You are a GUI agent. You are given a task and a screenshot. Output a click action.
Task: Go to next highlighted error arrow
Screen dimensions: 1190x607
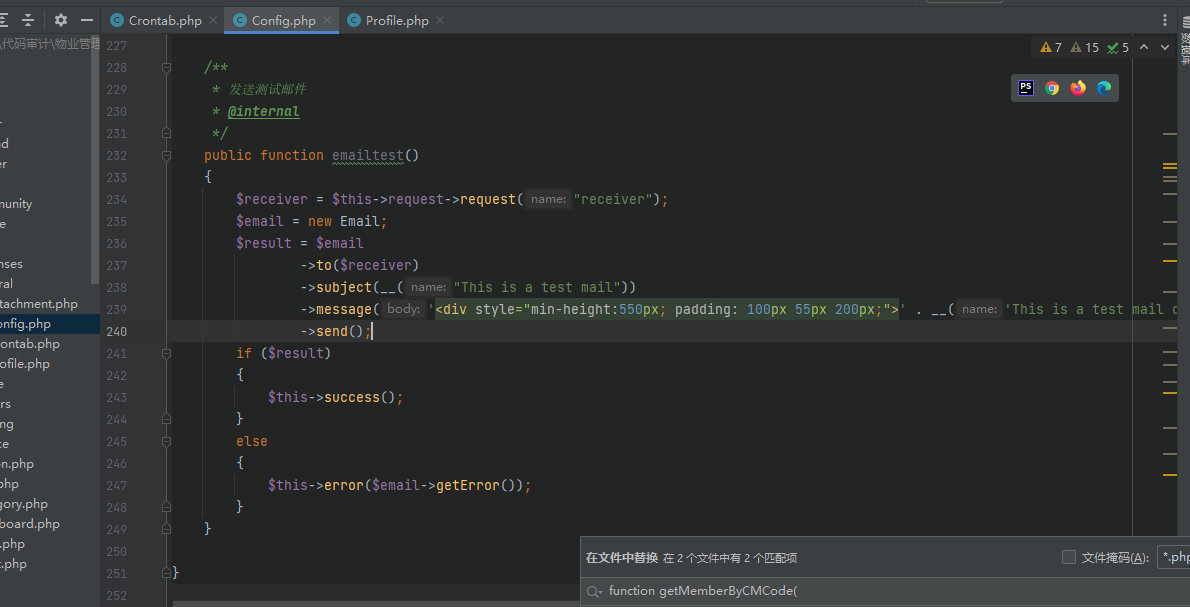coord(1165,47)
